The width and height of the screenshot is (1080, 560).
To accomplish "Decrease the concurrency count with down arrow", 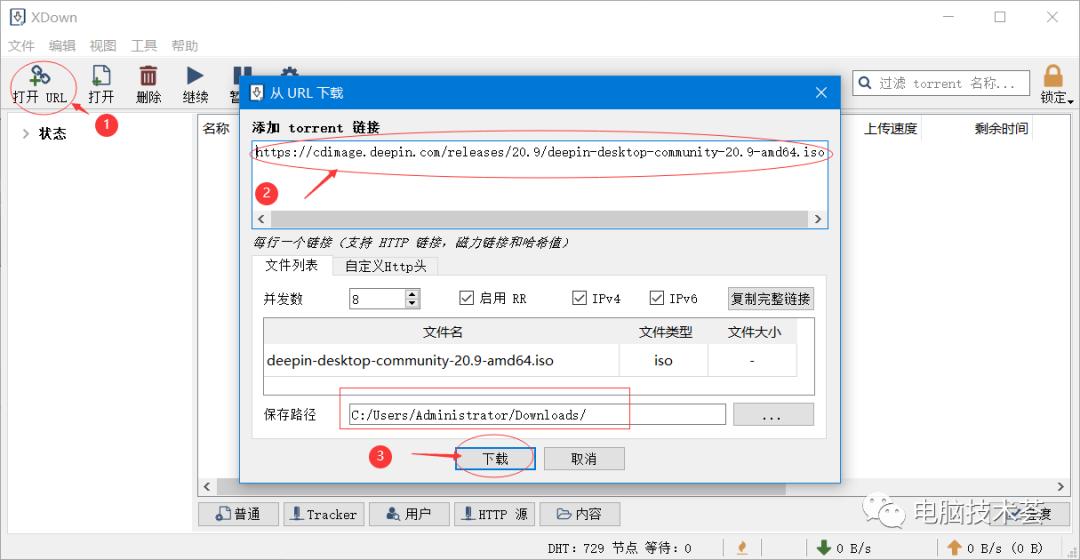I will tap(412, 303).
